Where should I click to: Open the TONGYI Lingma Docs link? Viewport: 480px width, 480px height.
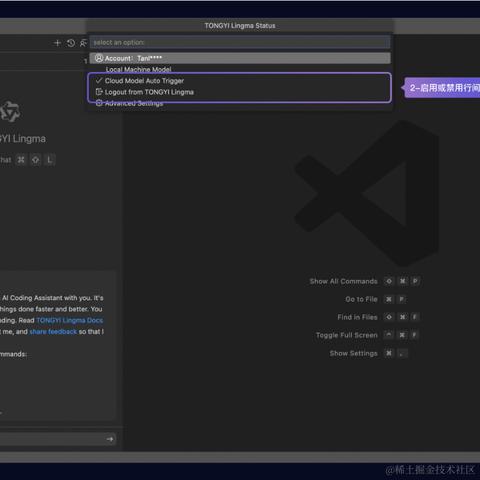pyautogui.click(x=70, y=320)
